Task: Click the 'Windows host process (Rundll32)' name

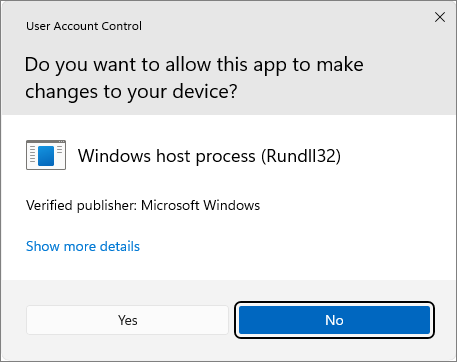Action: click(x=209, y=156)
